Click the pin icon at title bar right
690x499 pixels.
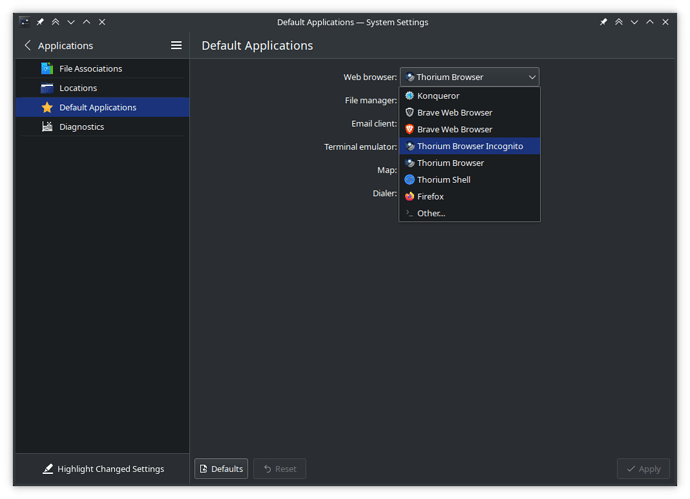click(603, 22)
